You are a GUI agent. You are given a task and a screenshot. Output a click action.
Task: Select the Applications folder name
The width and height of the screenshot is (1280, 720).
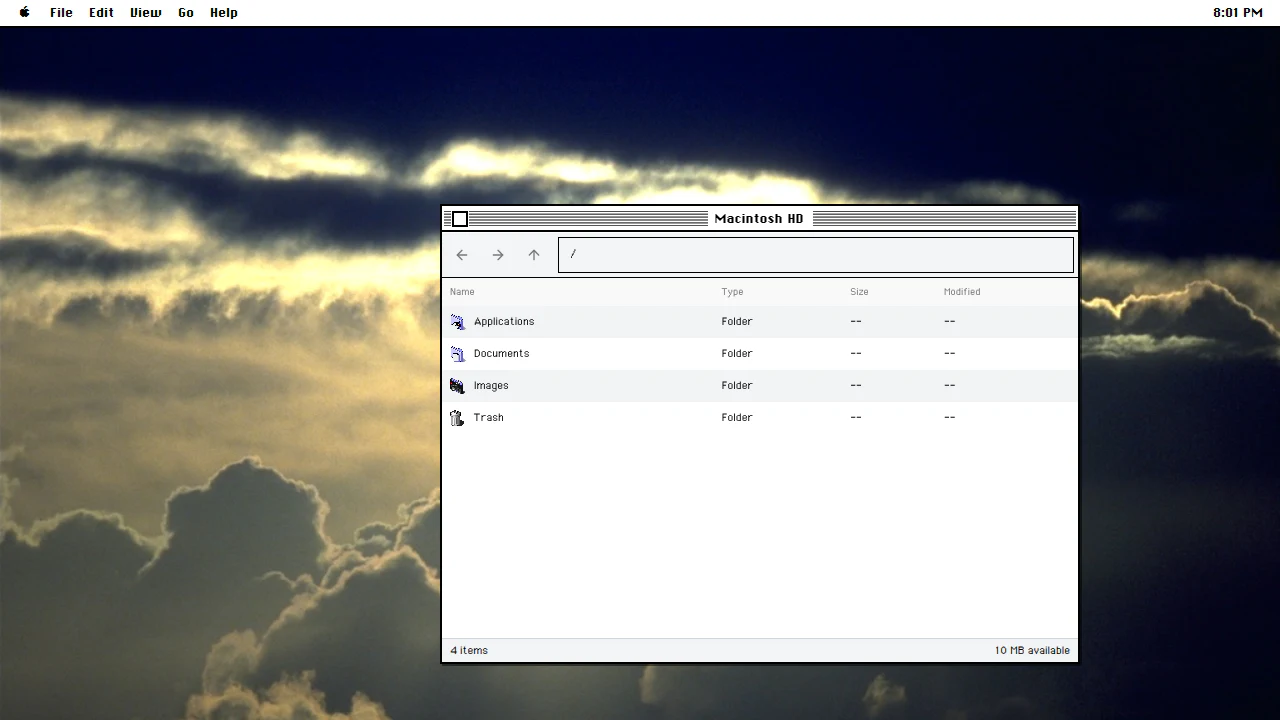[x=504, y=322]
